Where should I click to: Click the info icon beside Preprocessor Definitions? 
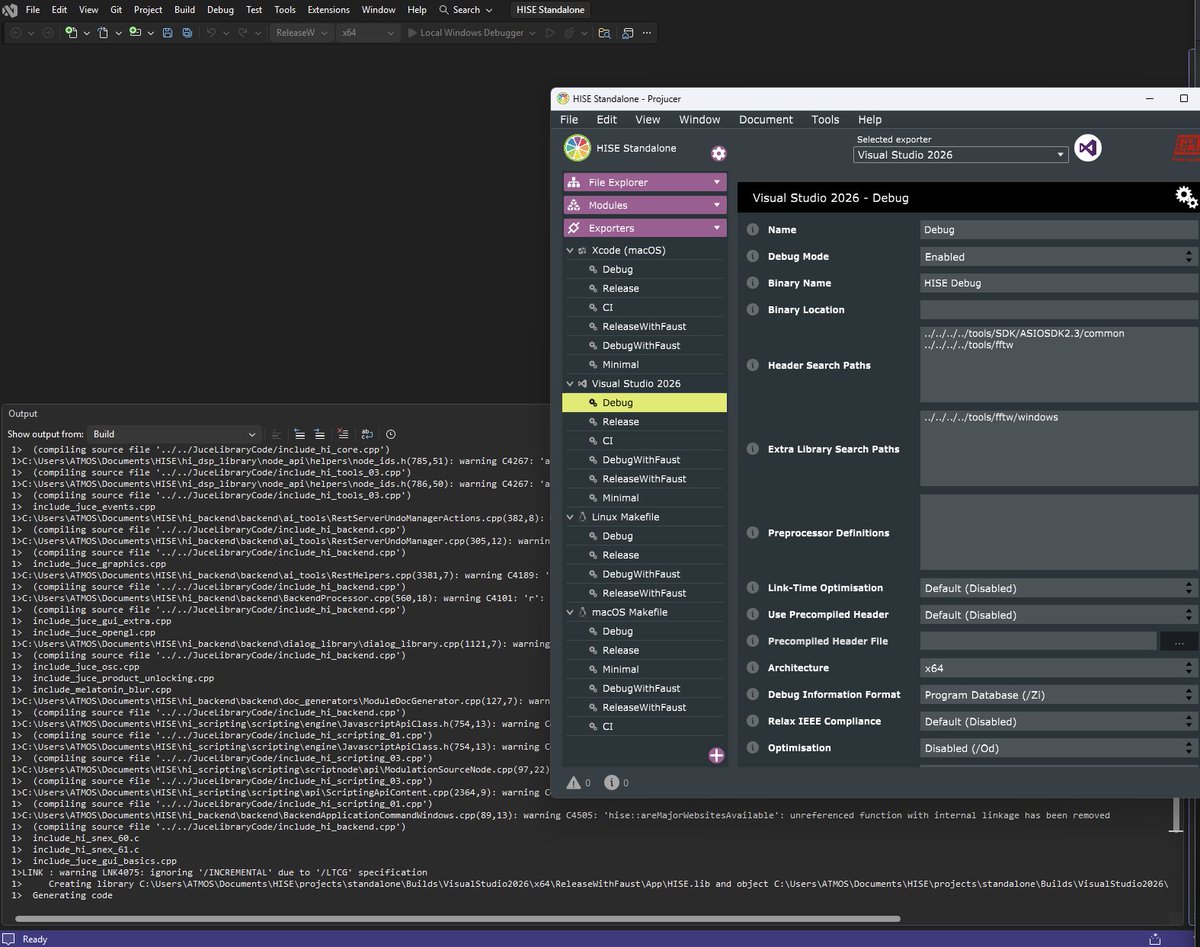(753, 533)
